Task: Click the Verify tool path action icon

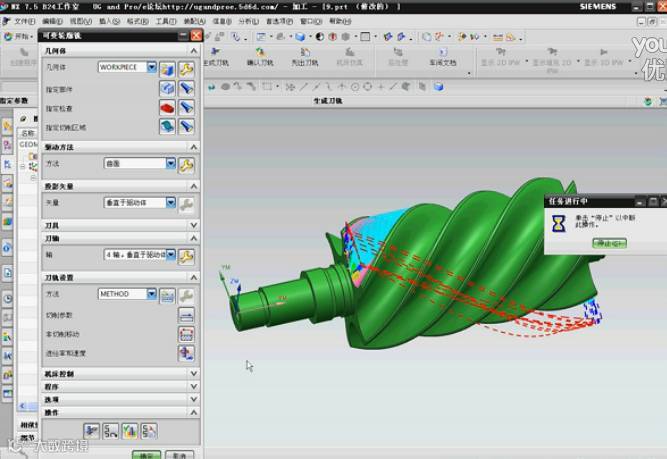Action: pyautogui.click(x=130, y=431)
